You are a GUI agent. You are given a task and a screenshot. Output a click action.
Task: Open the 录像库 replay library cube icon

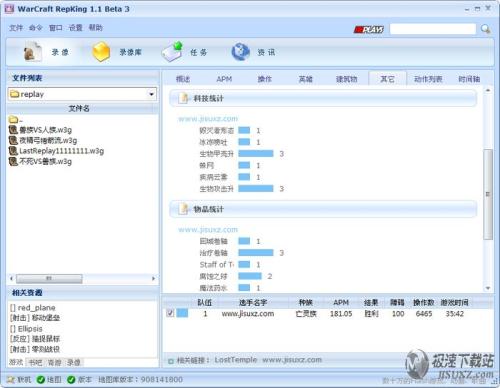coord(101,52)
